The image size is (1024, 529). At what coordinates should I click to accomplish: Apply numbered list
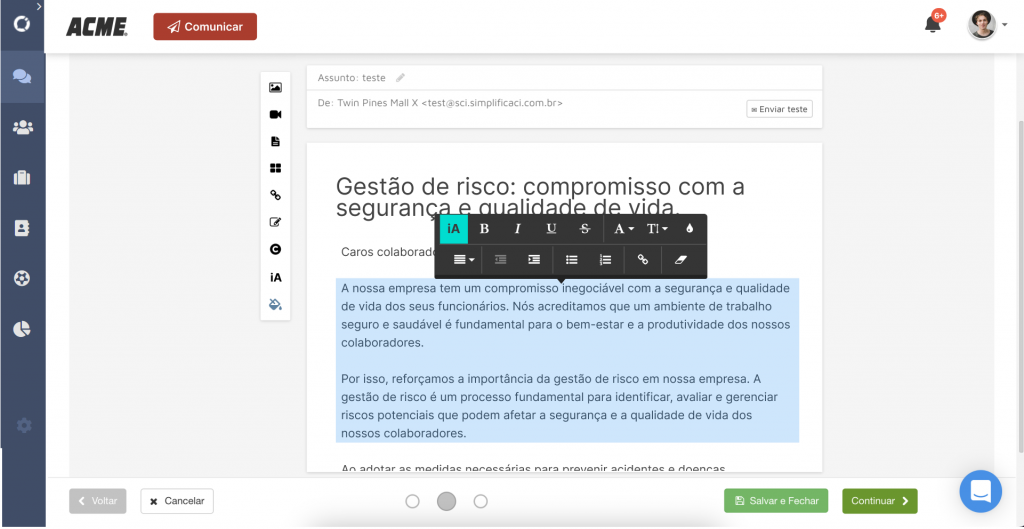coord(605,260)
